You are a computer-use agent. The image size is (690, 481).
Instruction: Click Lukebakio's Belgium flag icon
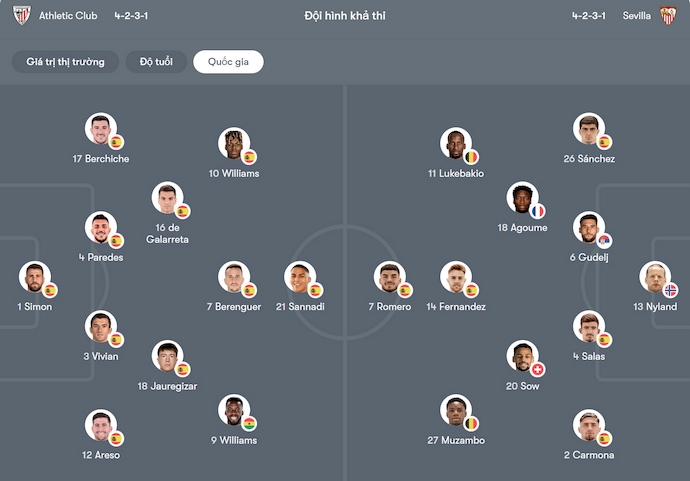coord(471,157)
